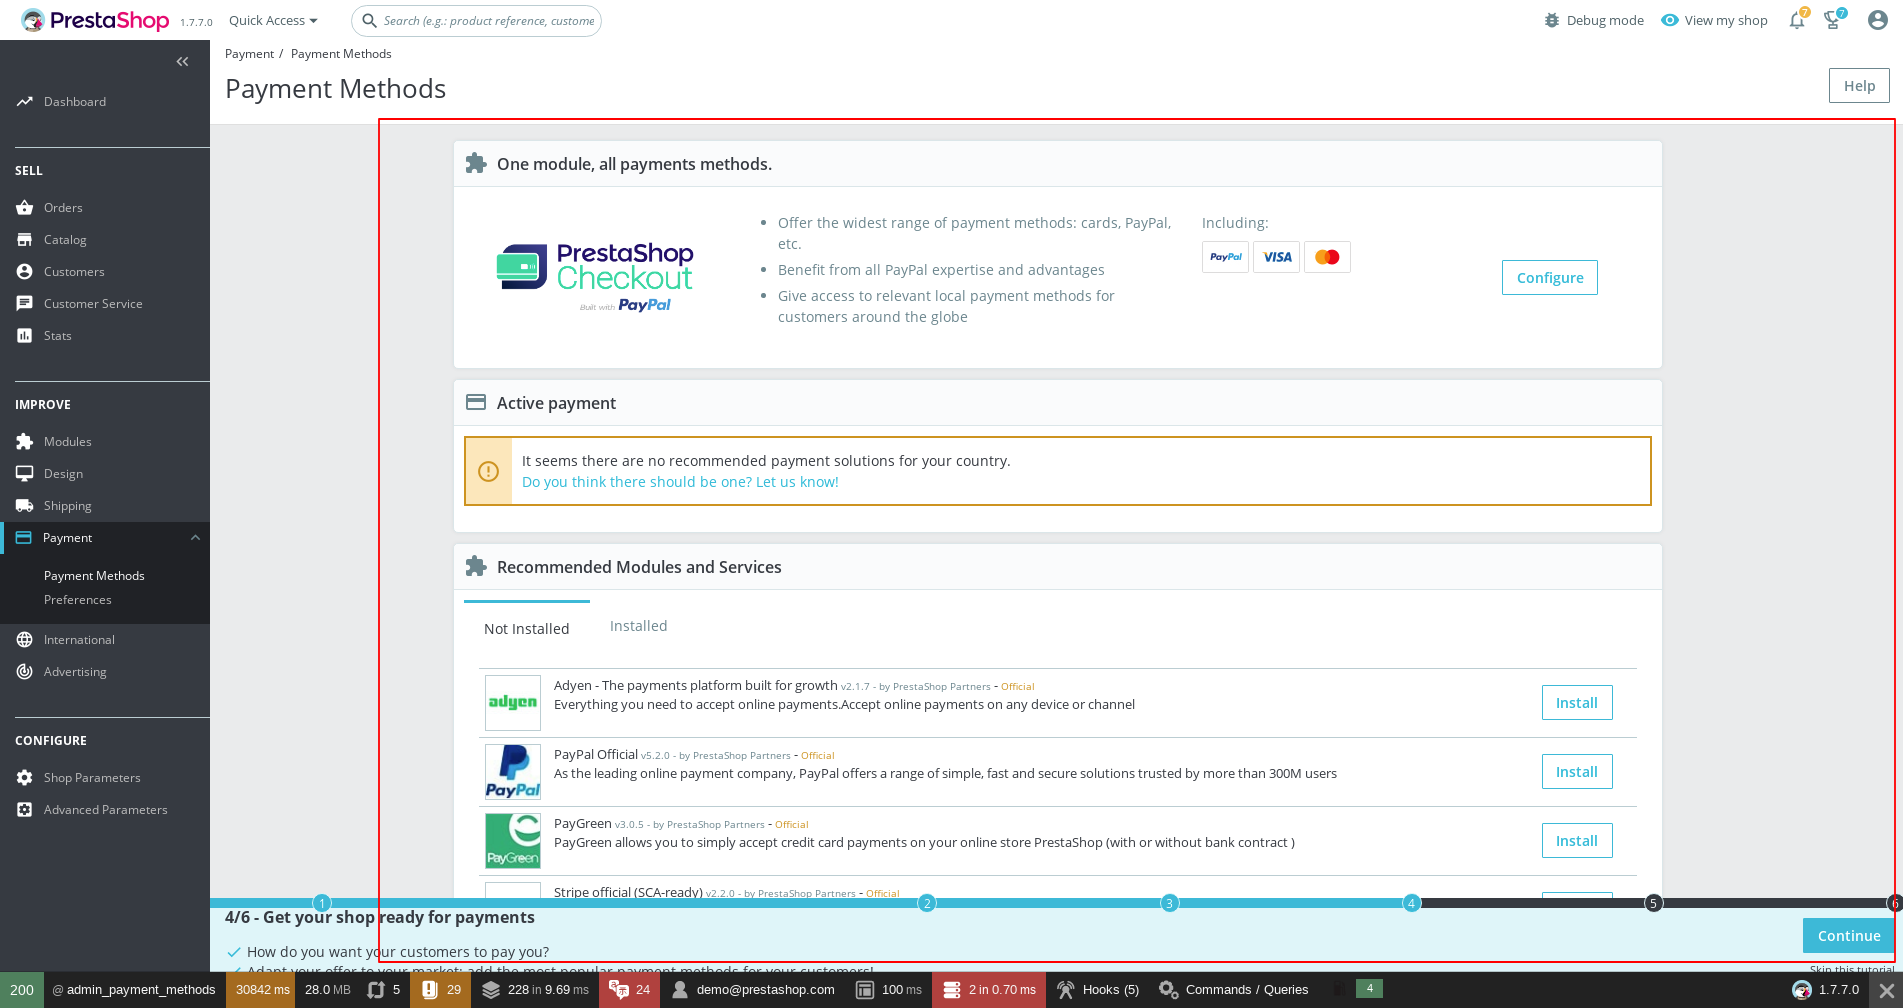Open the Stats page
Image resolution: width=1903 pixels, height=1008 pixels.
coord(57,335)
